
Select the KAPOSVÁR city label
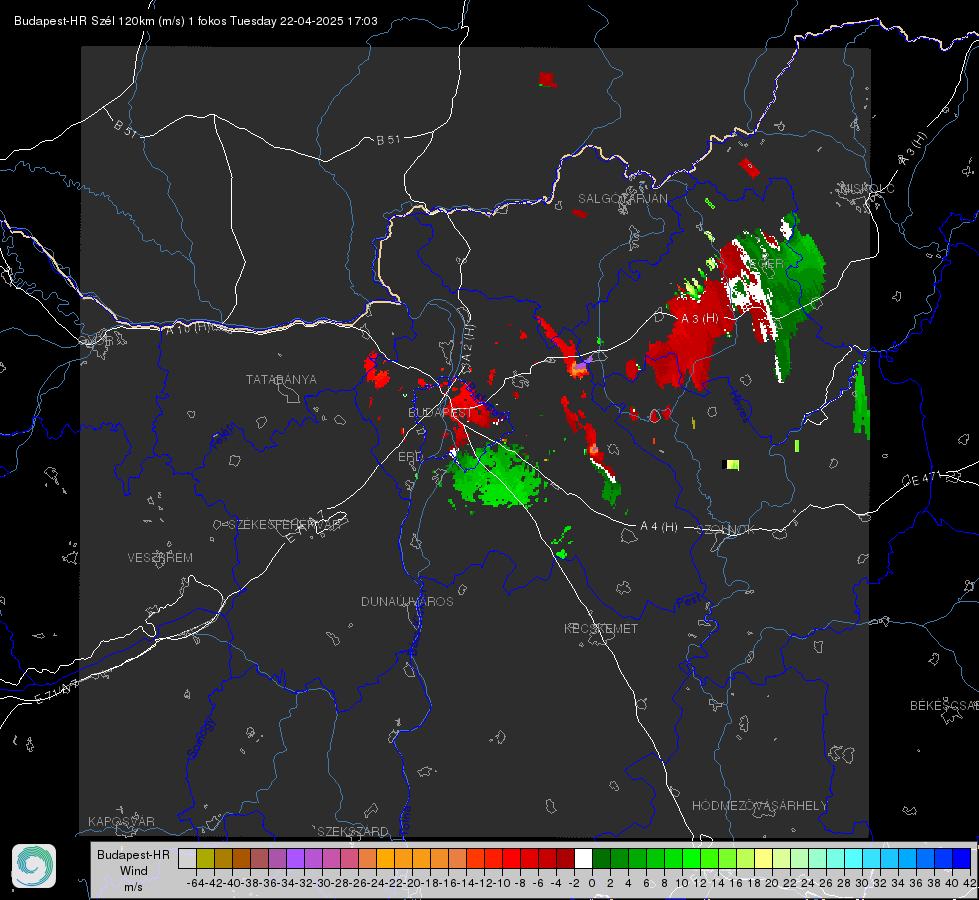coord(121,821)
